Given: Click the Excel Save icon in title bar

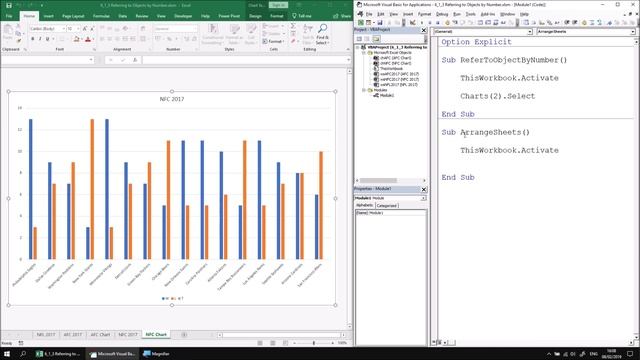Looking at the screenshot, I should pos(9,5).
